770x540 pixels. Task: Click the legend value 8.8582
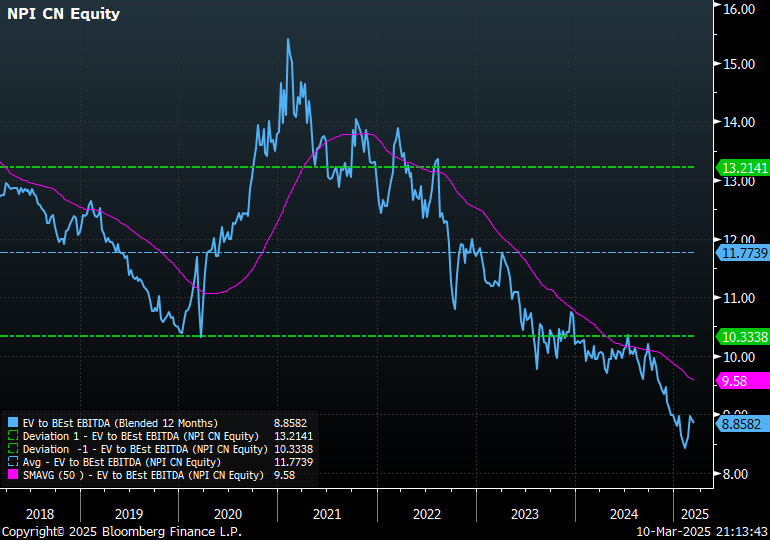point(290,423)
